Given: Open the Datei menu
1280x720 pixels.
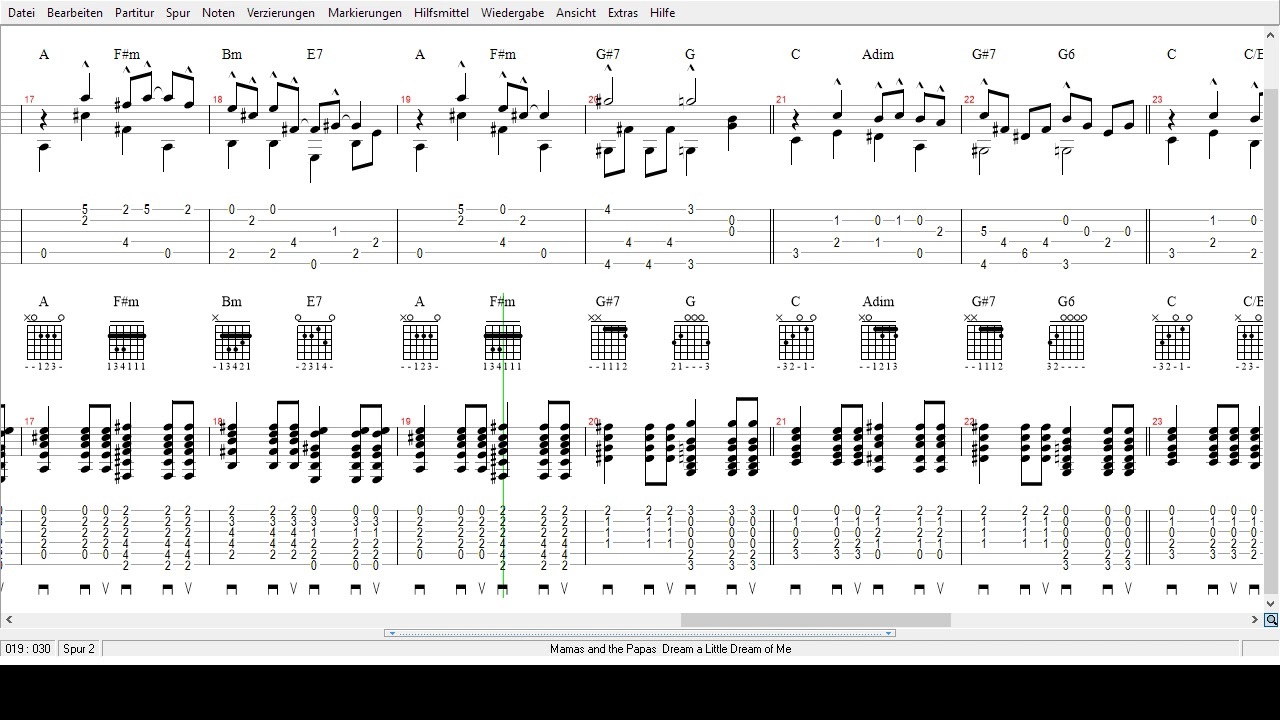Looking at the screenshot, I should 21,13.
